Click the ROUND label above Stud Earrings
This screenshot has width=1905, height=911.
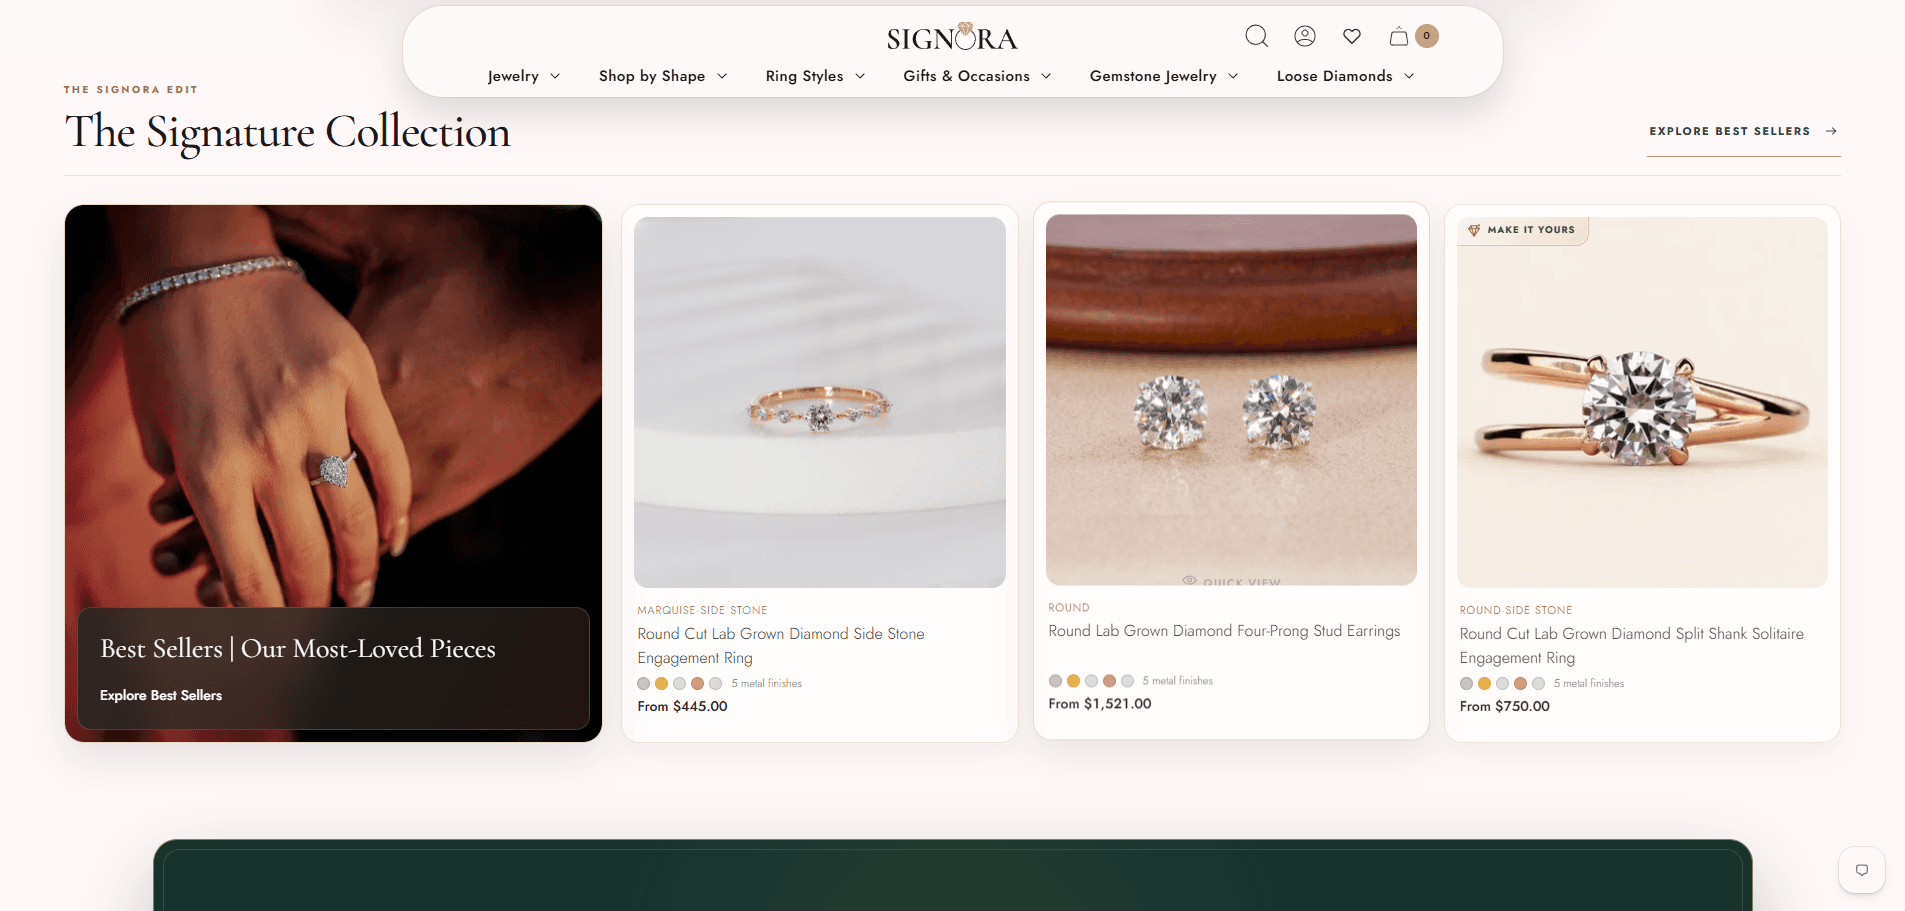(x=1068, y=608)
